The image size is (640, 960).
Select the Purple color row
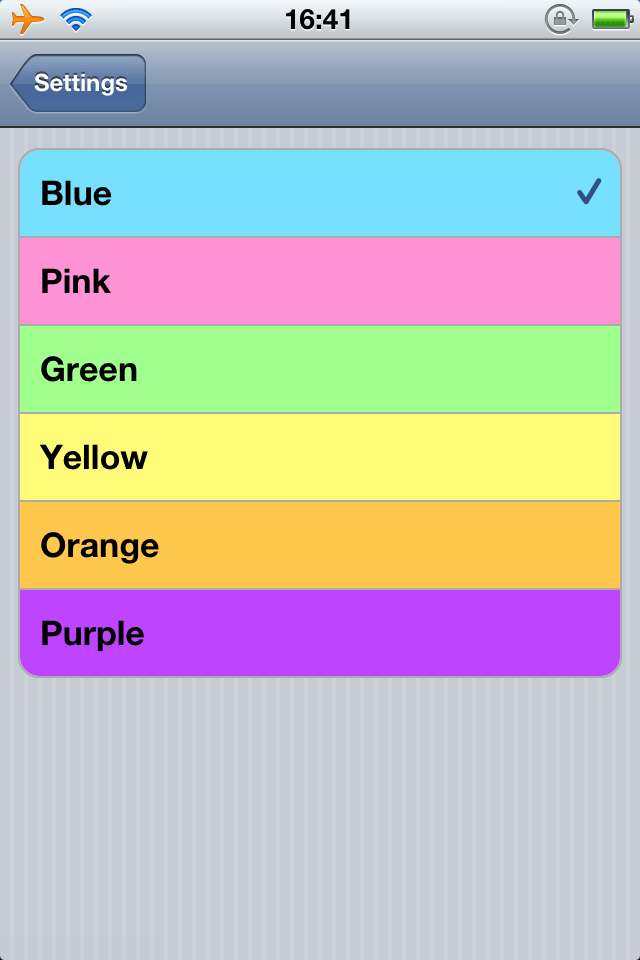[x=320, y=634]
